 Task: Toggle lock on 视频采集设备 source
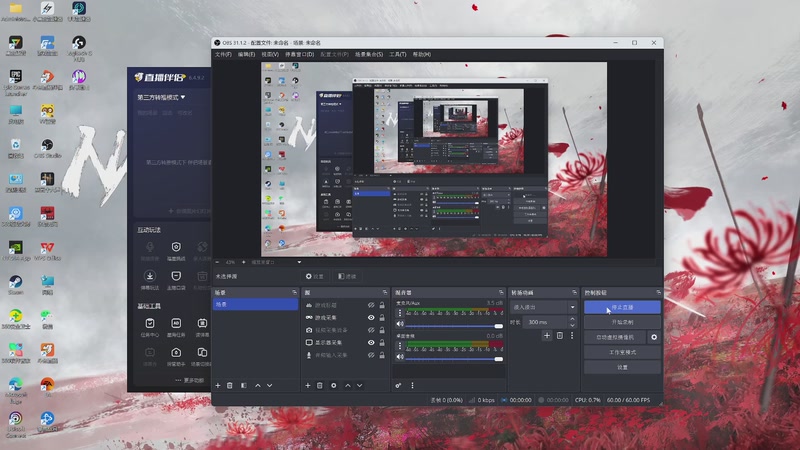click(382, 330)
